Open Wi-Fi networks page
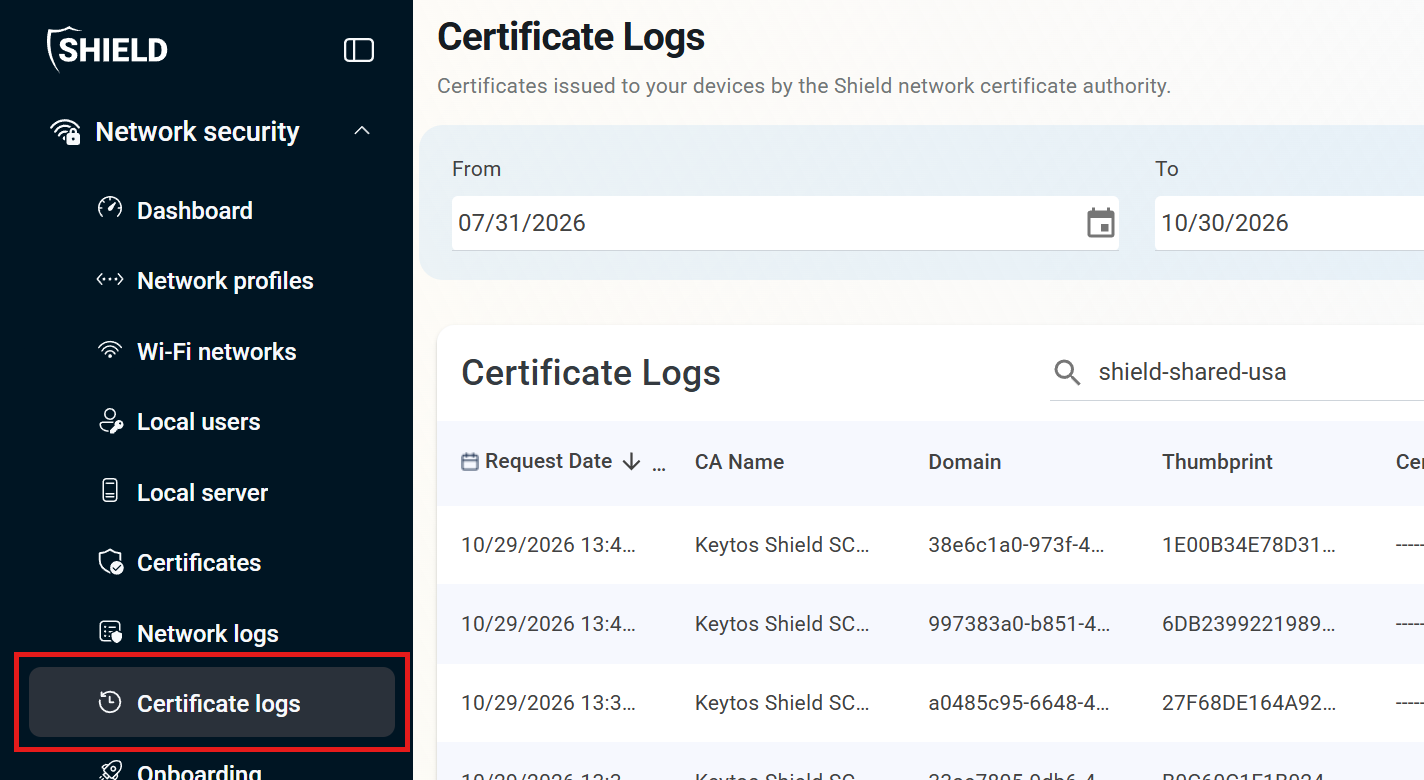Viewport: 1424px width, 780px height. 217,352
